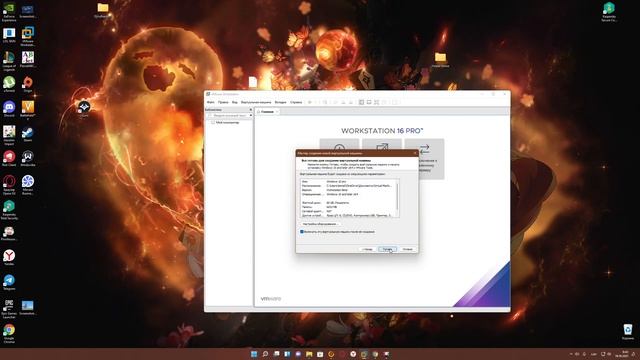The image size is (640, 360).
Task: Select the Kaspersky Secure Connection desktop icon
Action: [609, 12]
